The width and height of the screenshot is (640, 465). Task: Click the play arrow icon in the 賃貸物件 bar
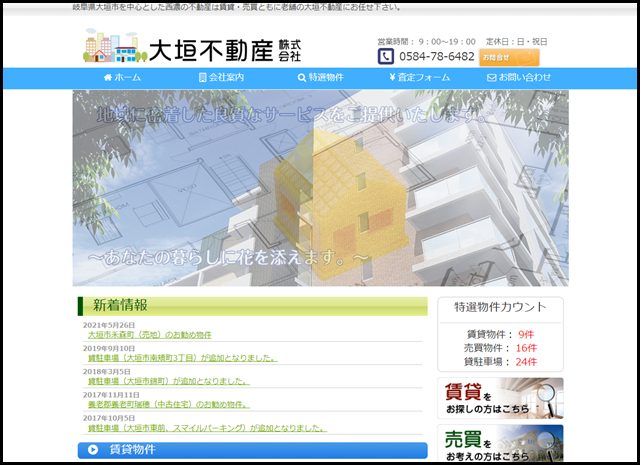(x=93, y=450)
